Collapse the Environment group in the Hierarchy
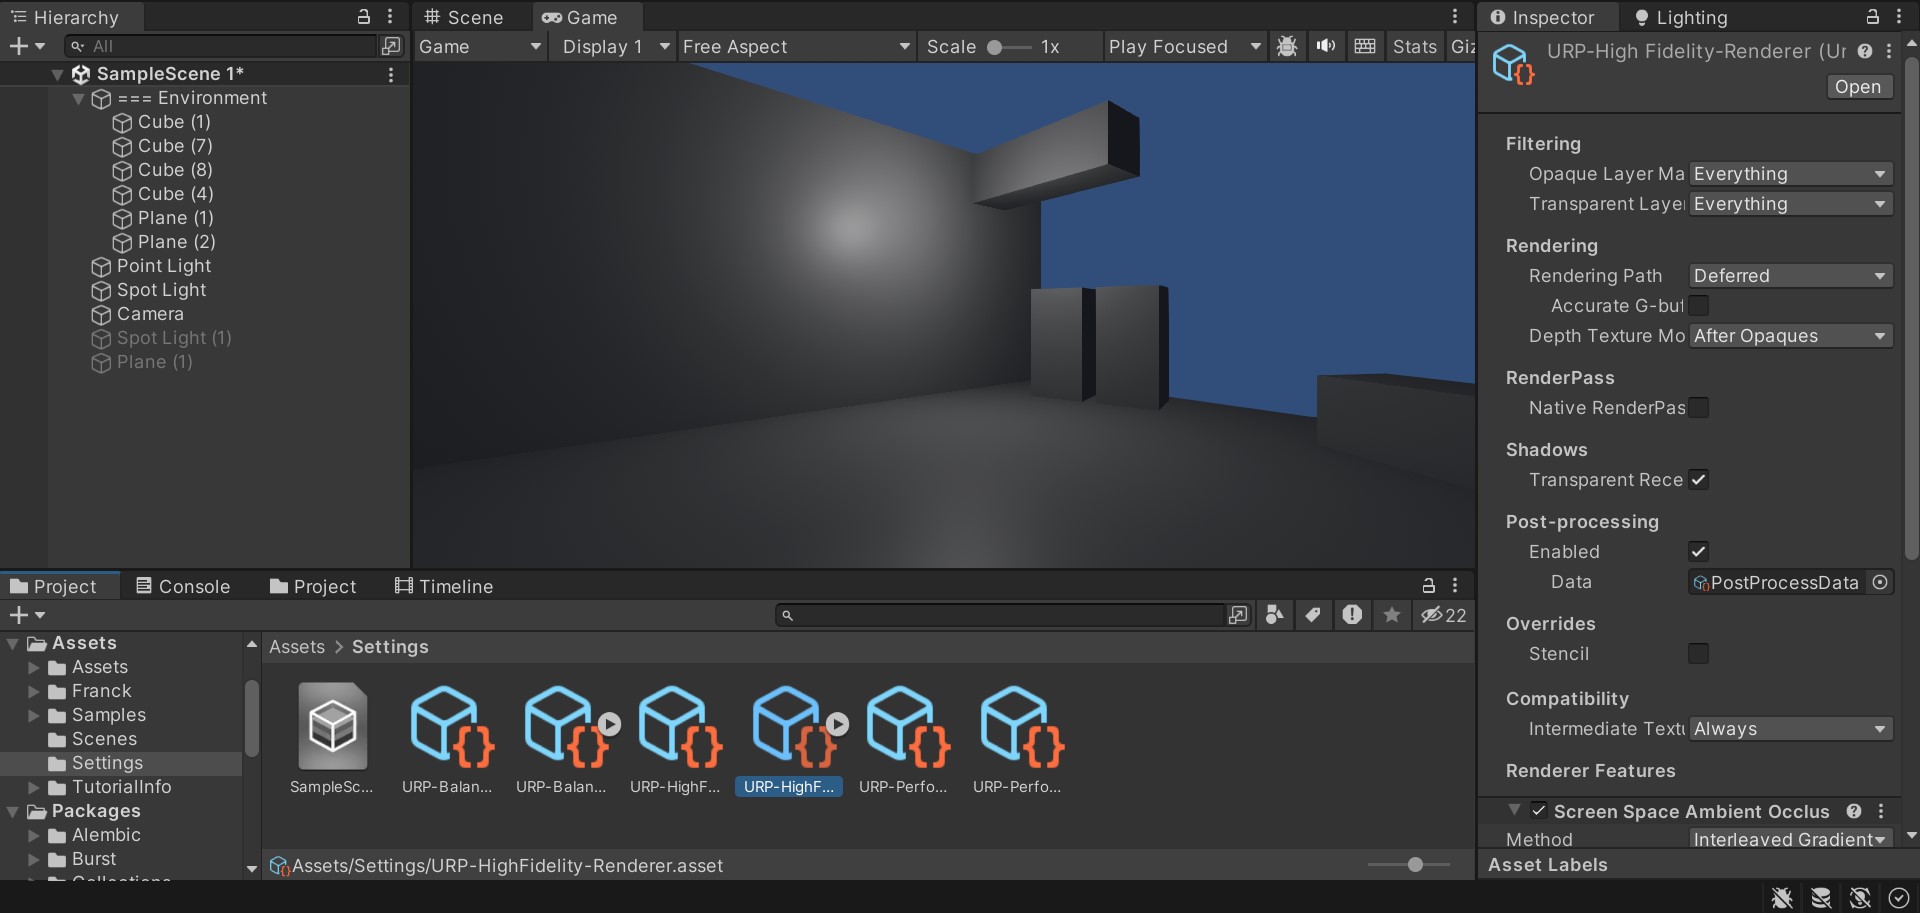1920x913 pixels. click(x=78, y=98)
